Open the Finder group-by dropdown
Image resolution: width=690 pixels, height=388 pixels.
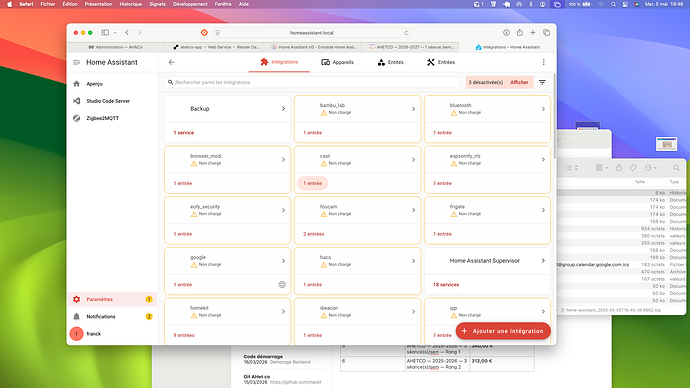(602, 168)
